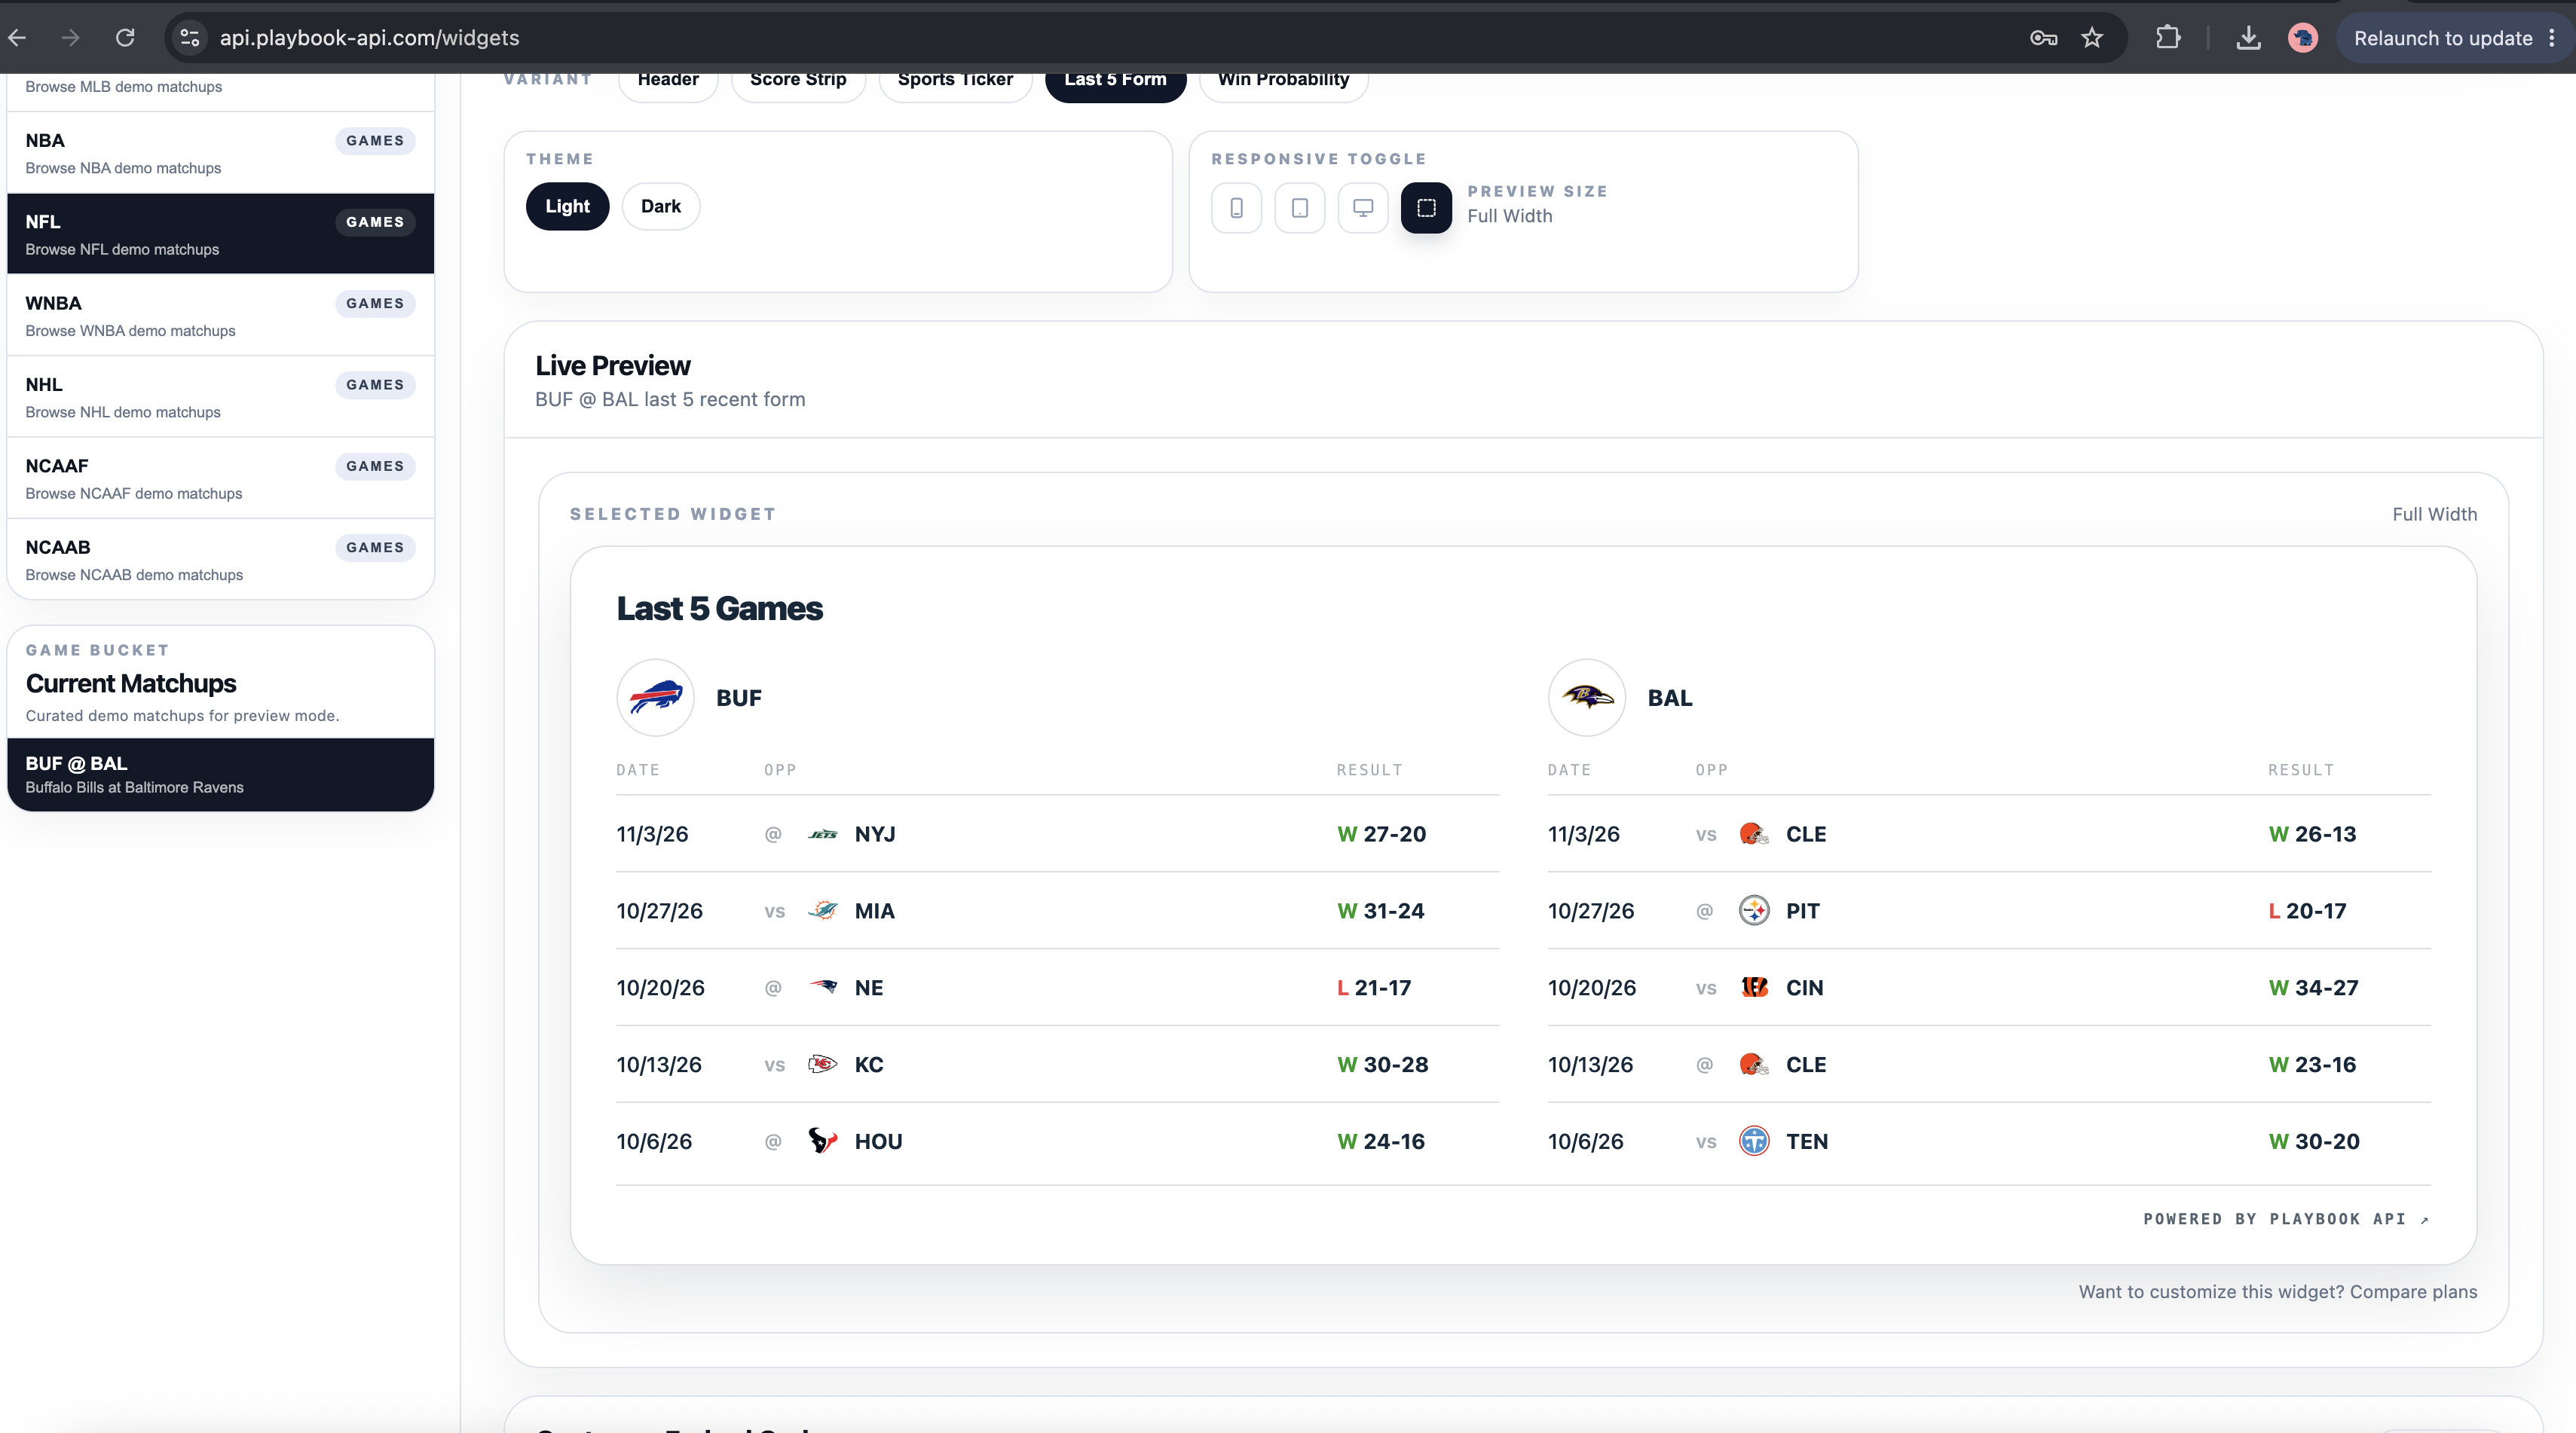Open NBA demo matchups

[x=220, y=153]
